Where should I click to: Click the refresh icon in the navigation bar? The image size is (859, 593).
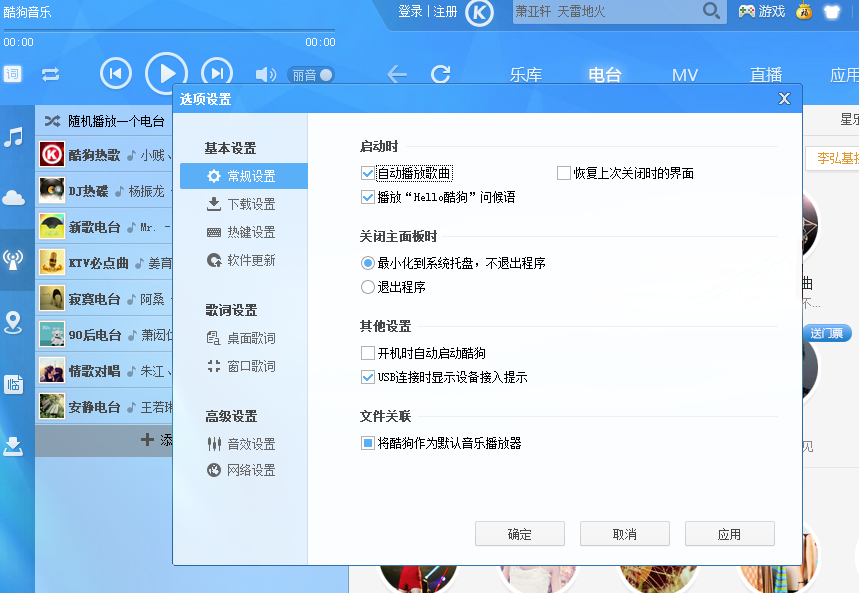[x=440, y=74]
